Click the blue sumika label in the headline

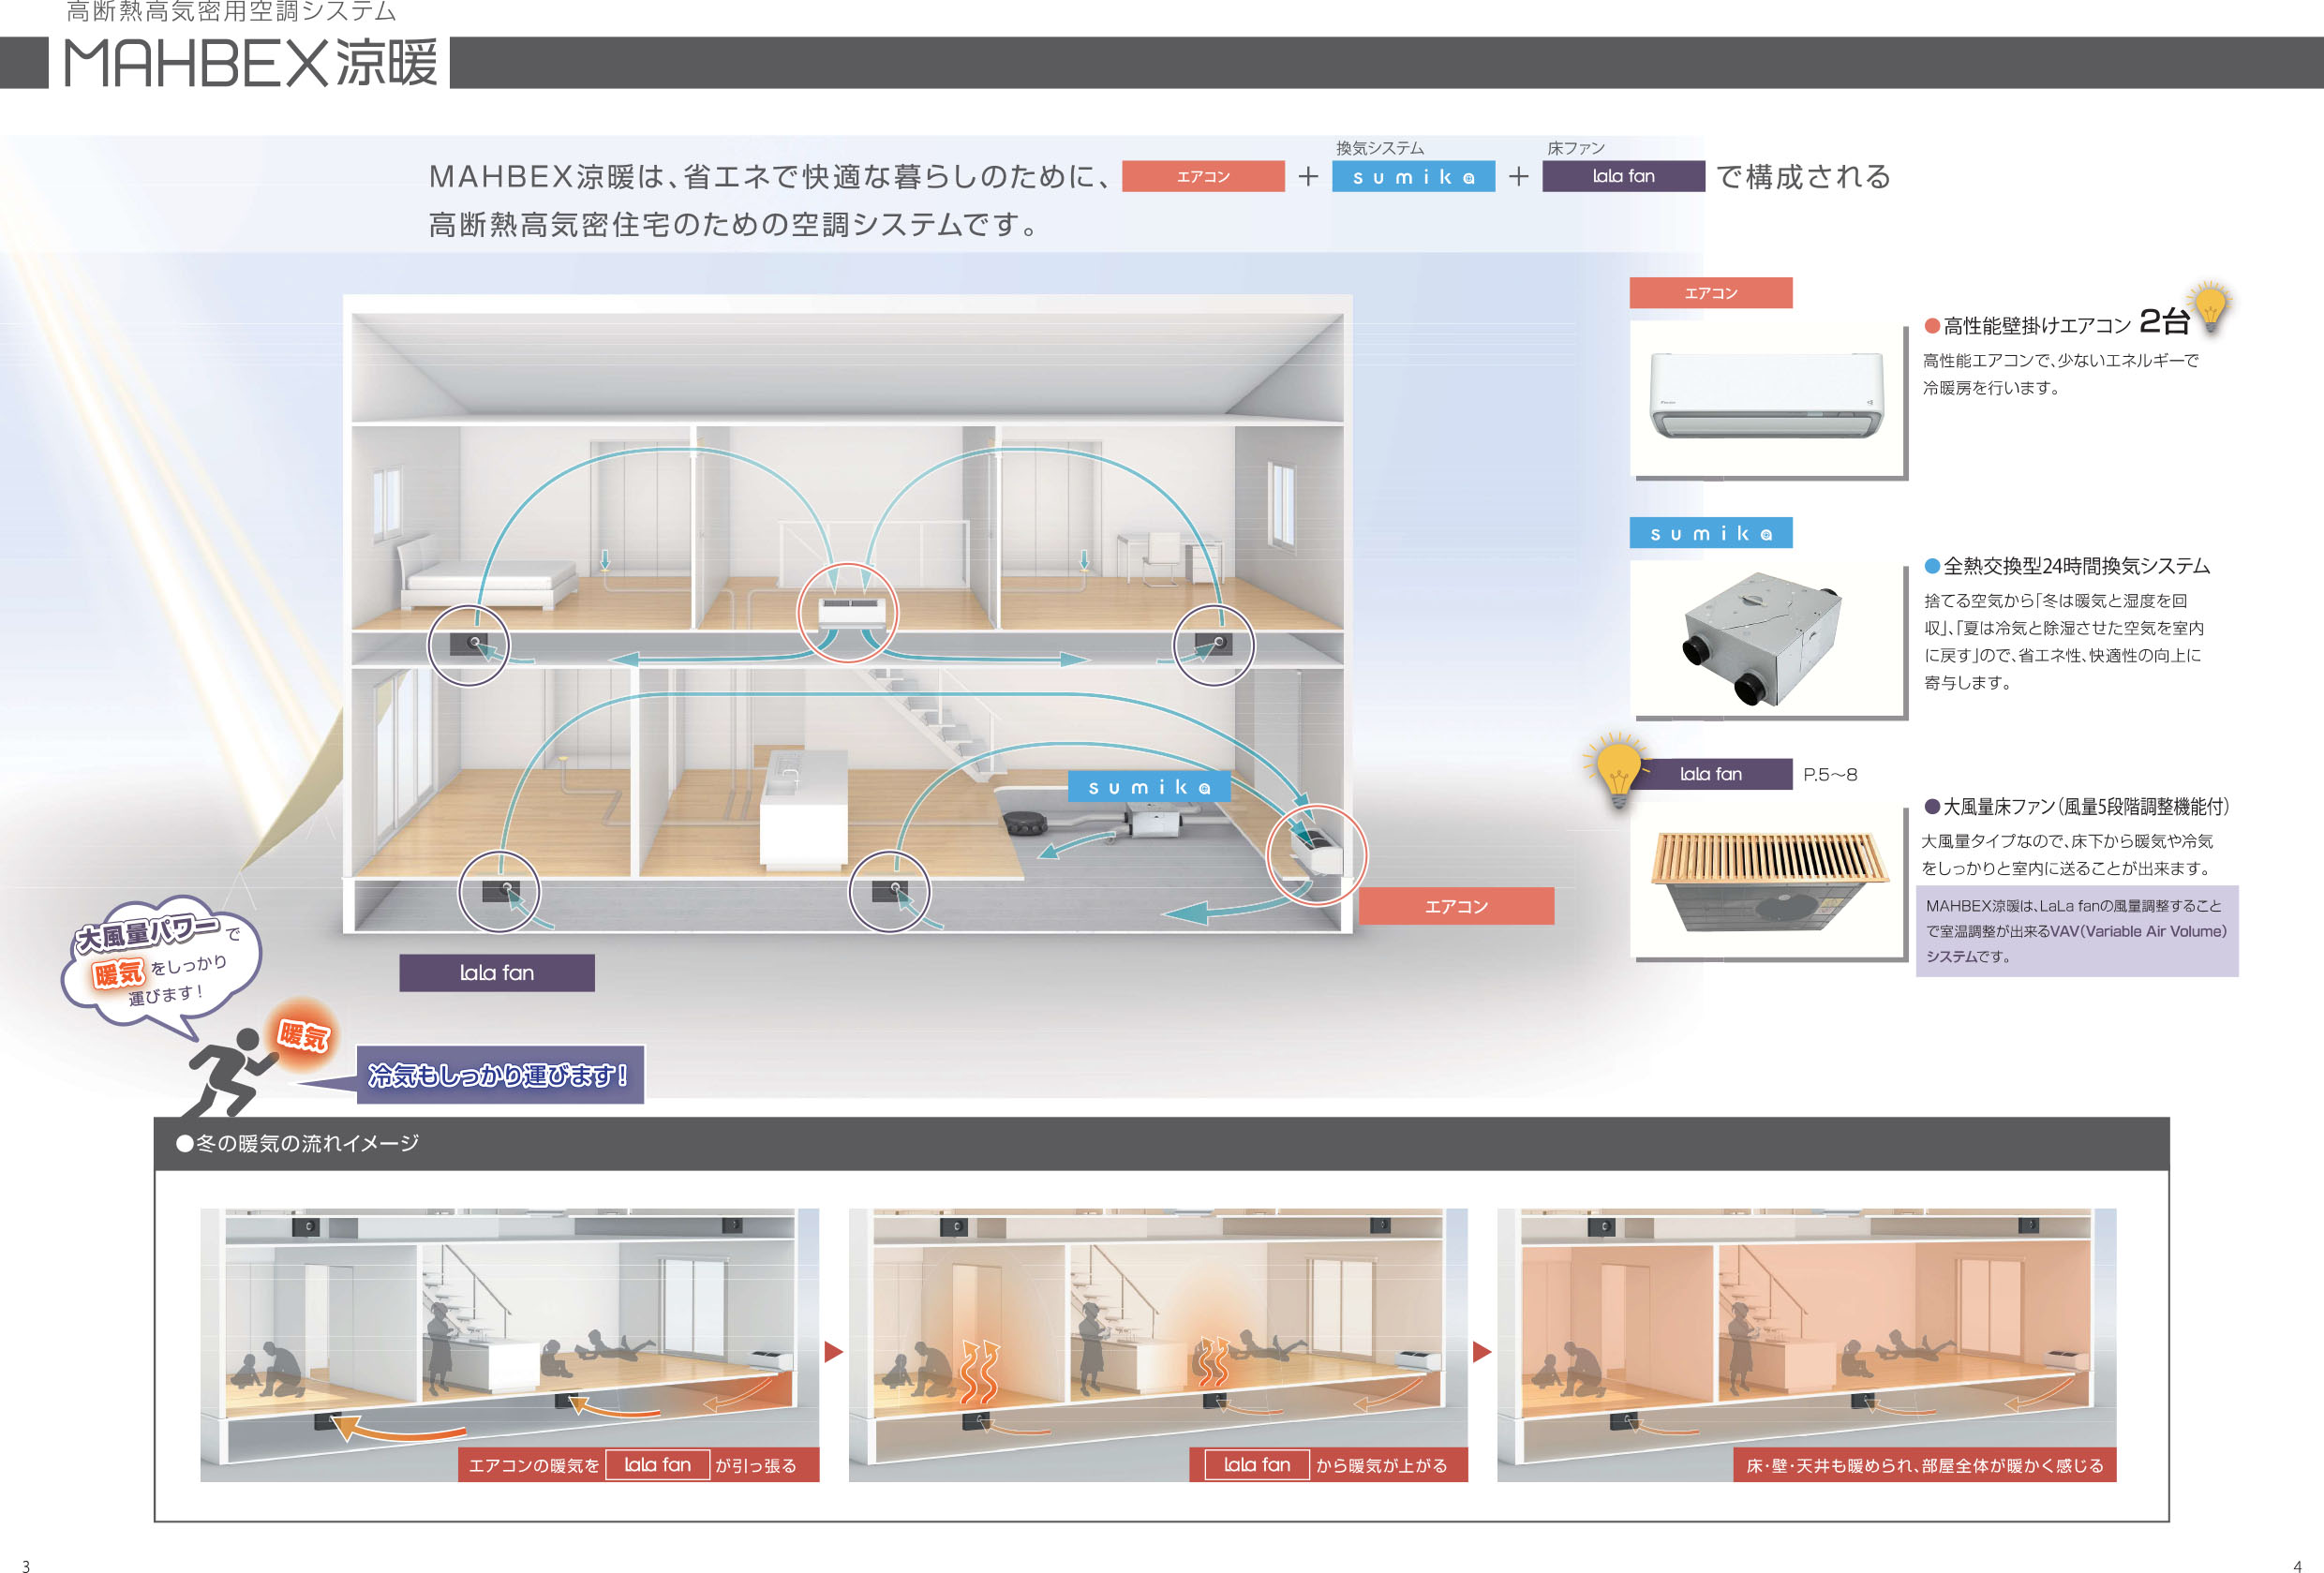[x=1413, y=177]
